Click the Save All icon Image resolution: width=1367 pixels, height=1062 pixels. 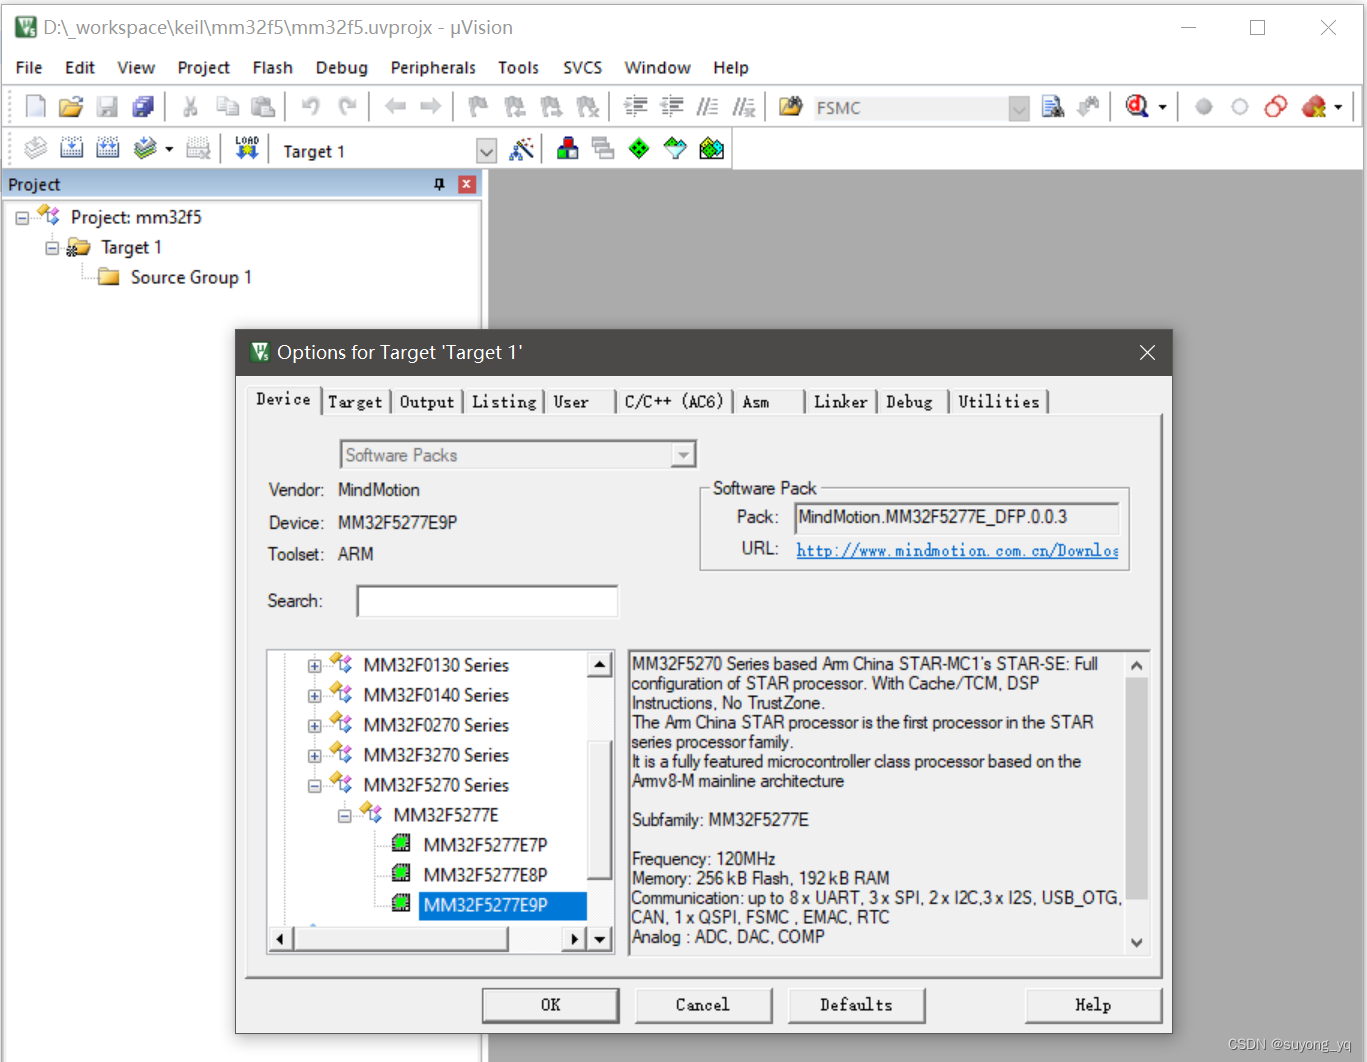(143, 106)
